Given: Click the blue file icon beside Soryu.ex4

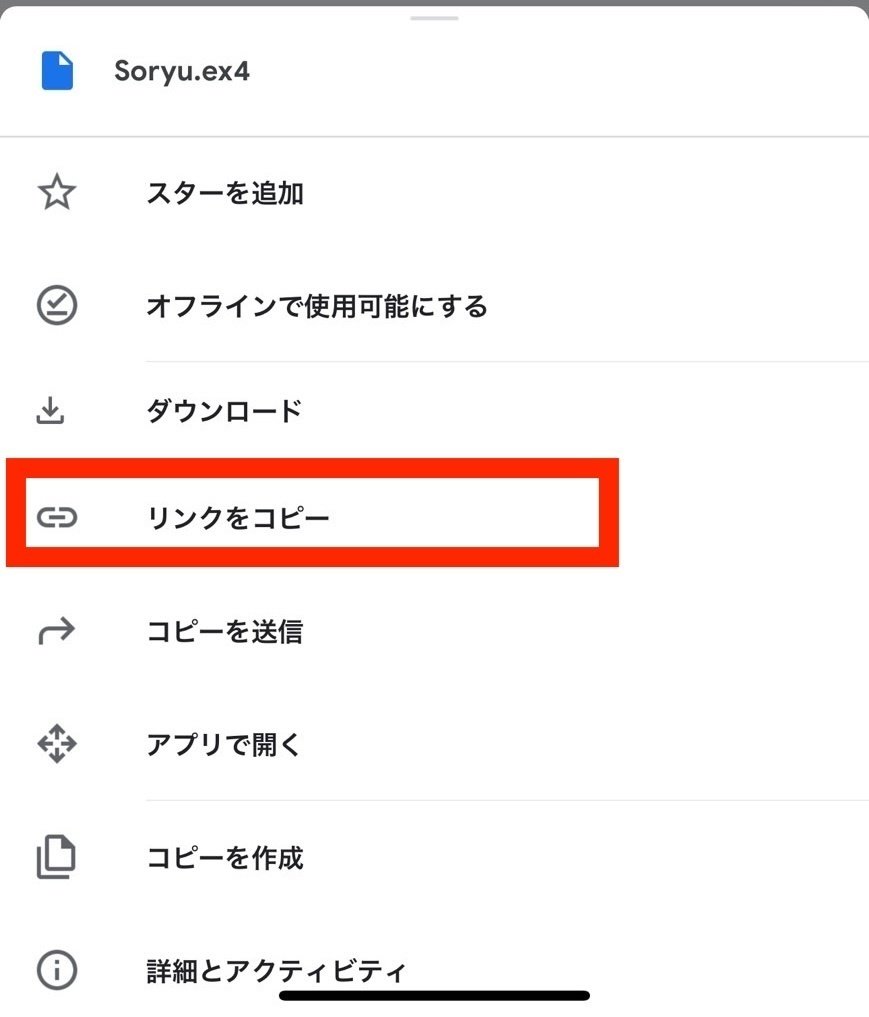Looking at the screenshot, I should [x=57, y=72].
